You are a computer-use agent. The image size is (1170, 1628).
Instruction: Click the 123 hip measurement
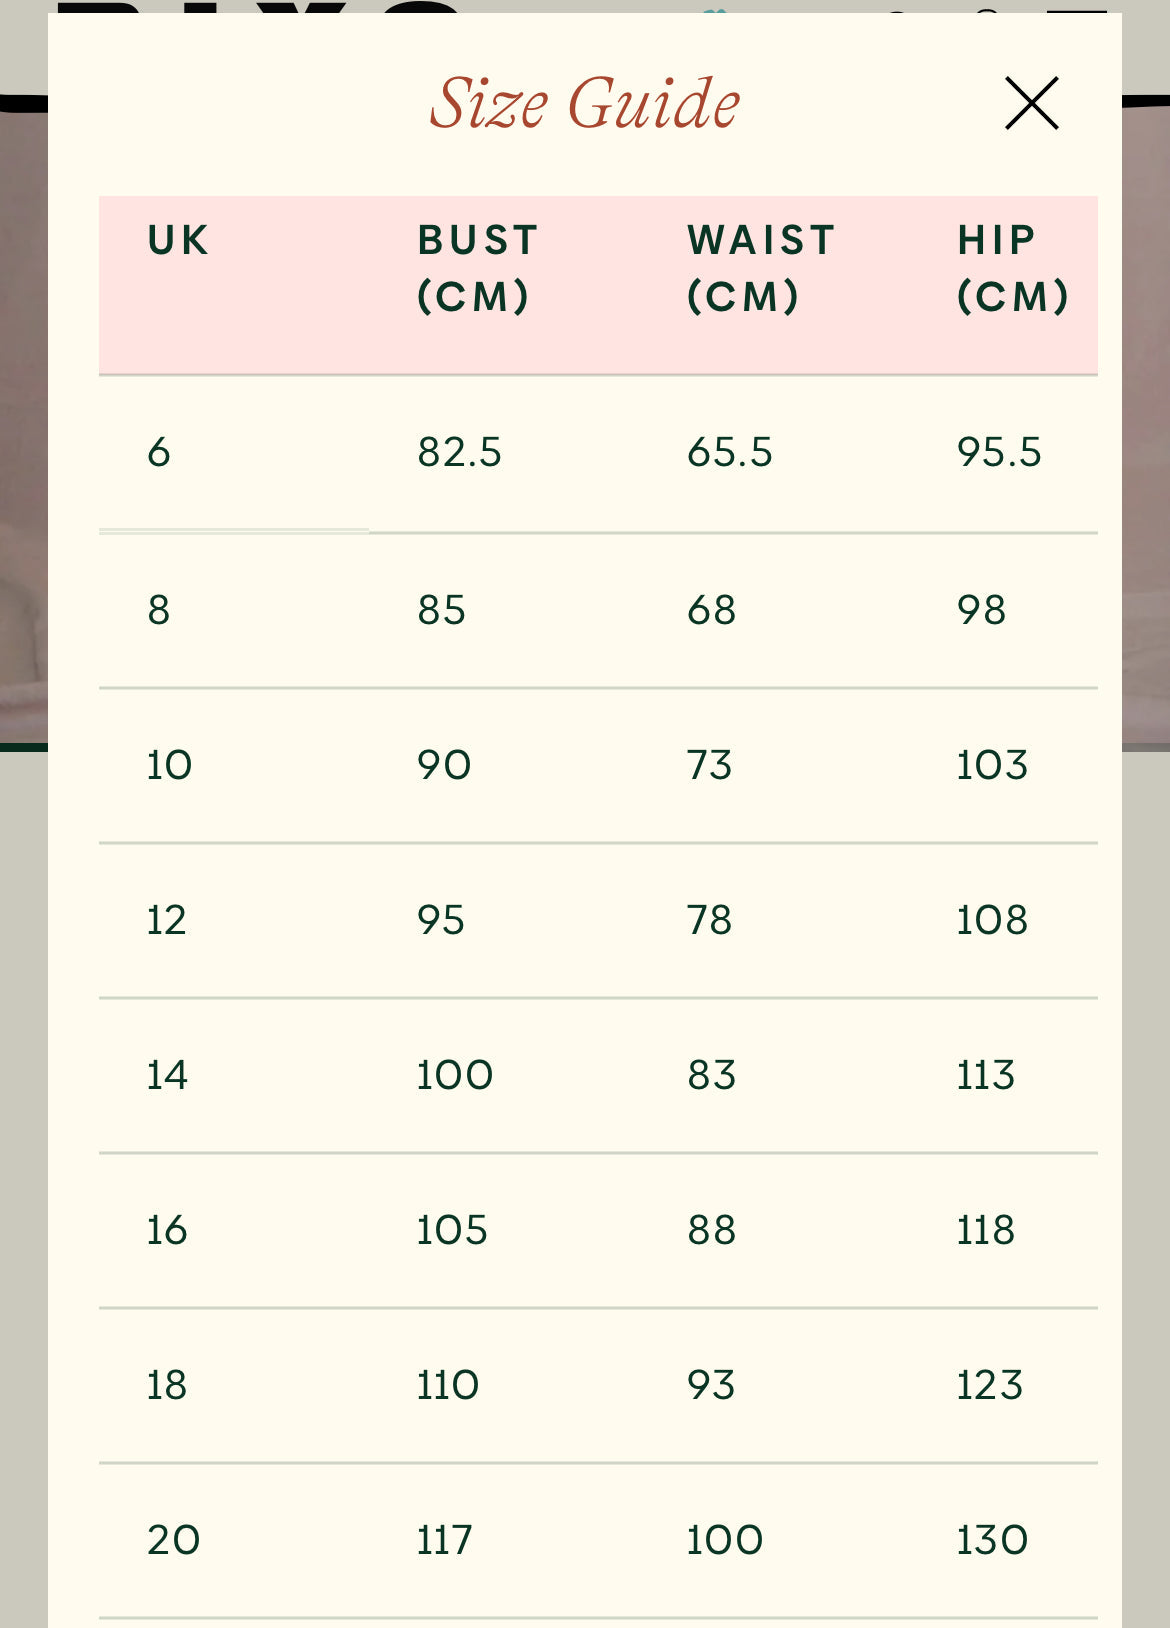click(x=990, y=1385)
